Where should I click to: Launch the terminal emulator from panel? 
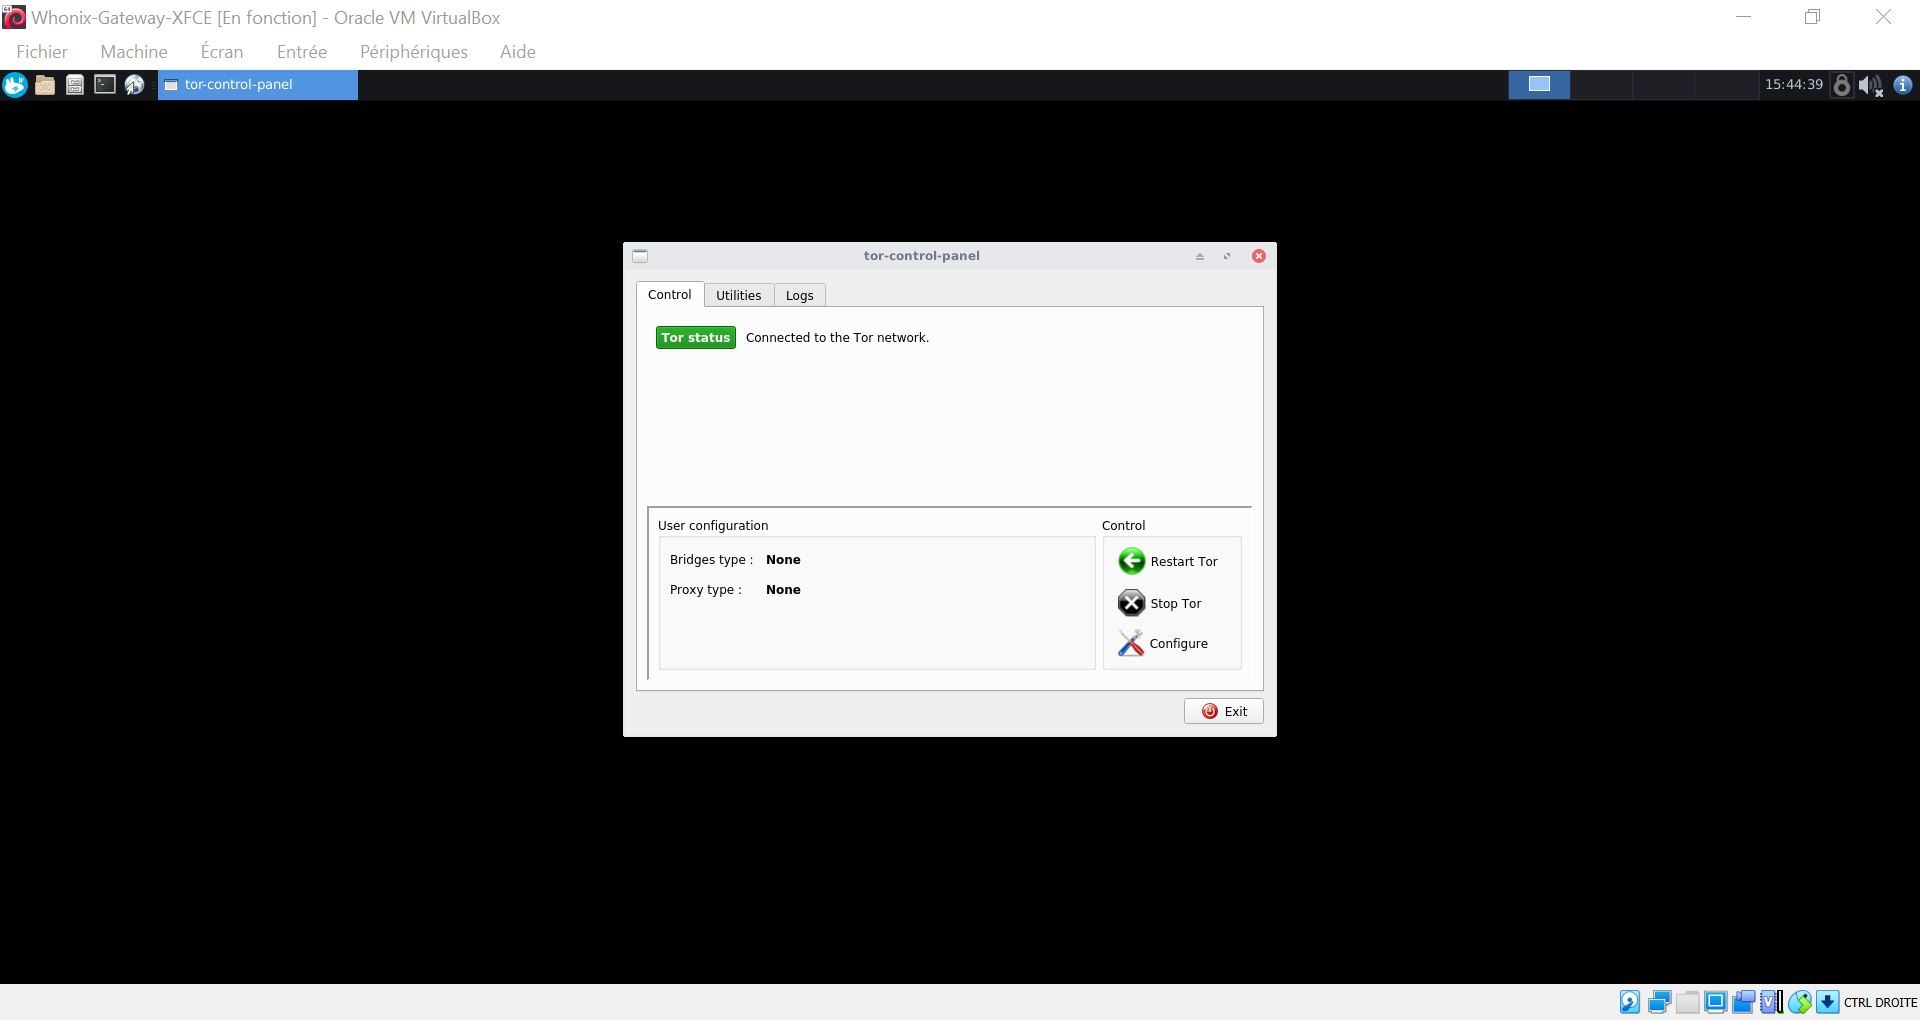pyautogui.click(x=105, y=85)
